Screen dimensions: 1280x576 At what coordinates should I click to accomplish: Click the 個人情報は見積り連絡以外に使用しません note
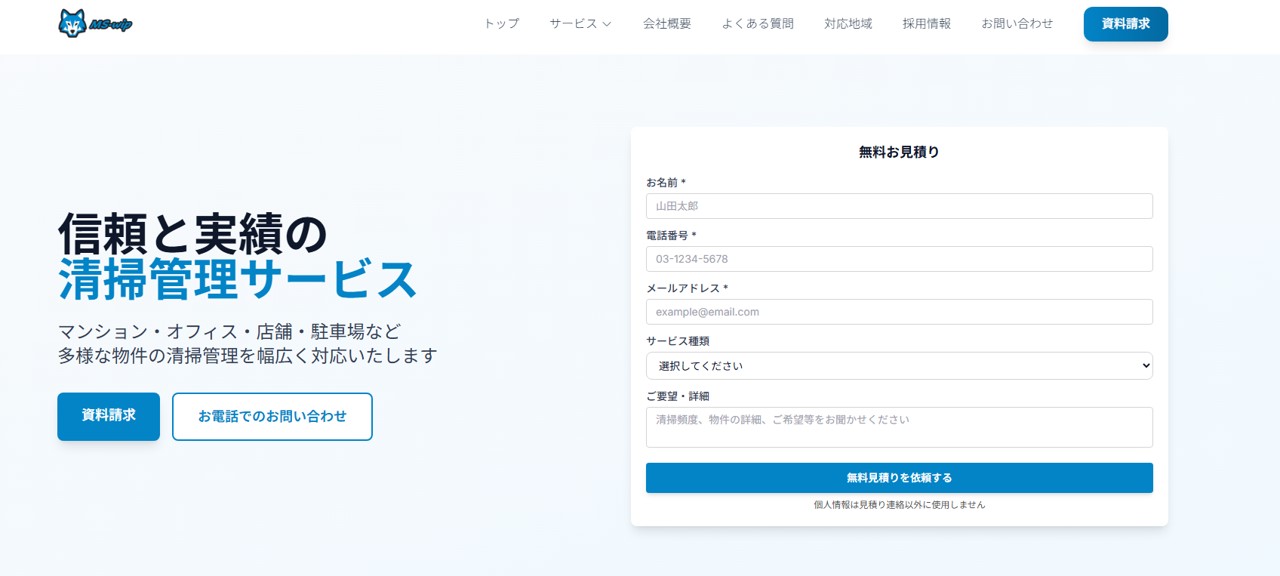[899, 505]
